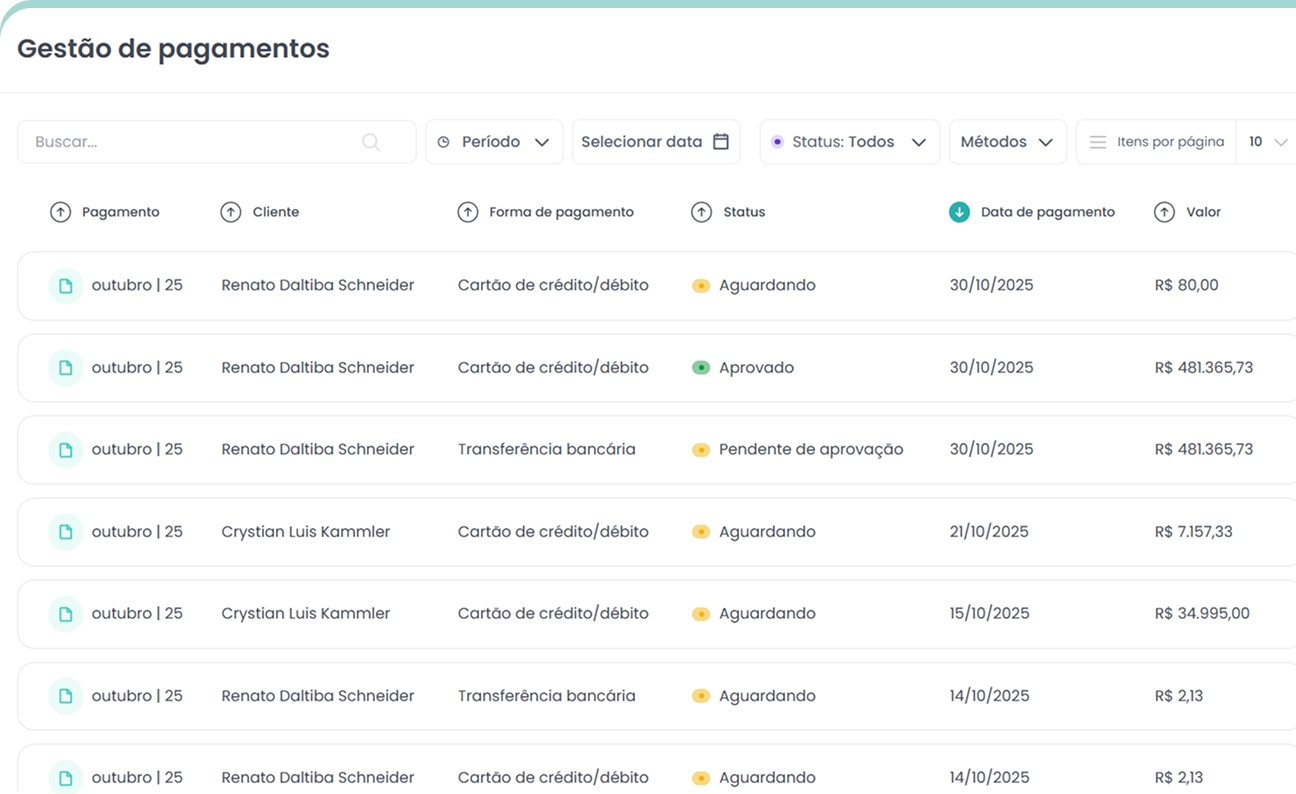1296x794 pixels.
Task: Expand the Período dropdown
Action: click(x=494, y=142)
